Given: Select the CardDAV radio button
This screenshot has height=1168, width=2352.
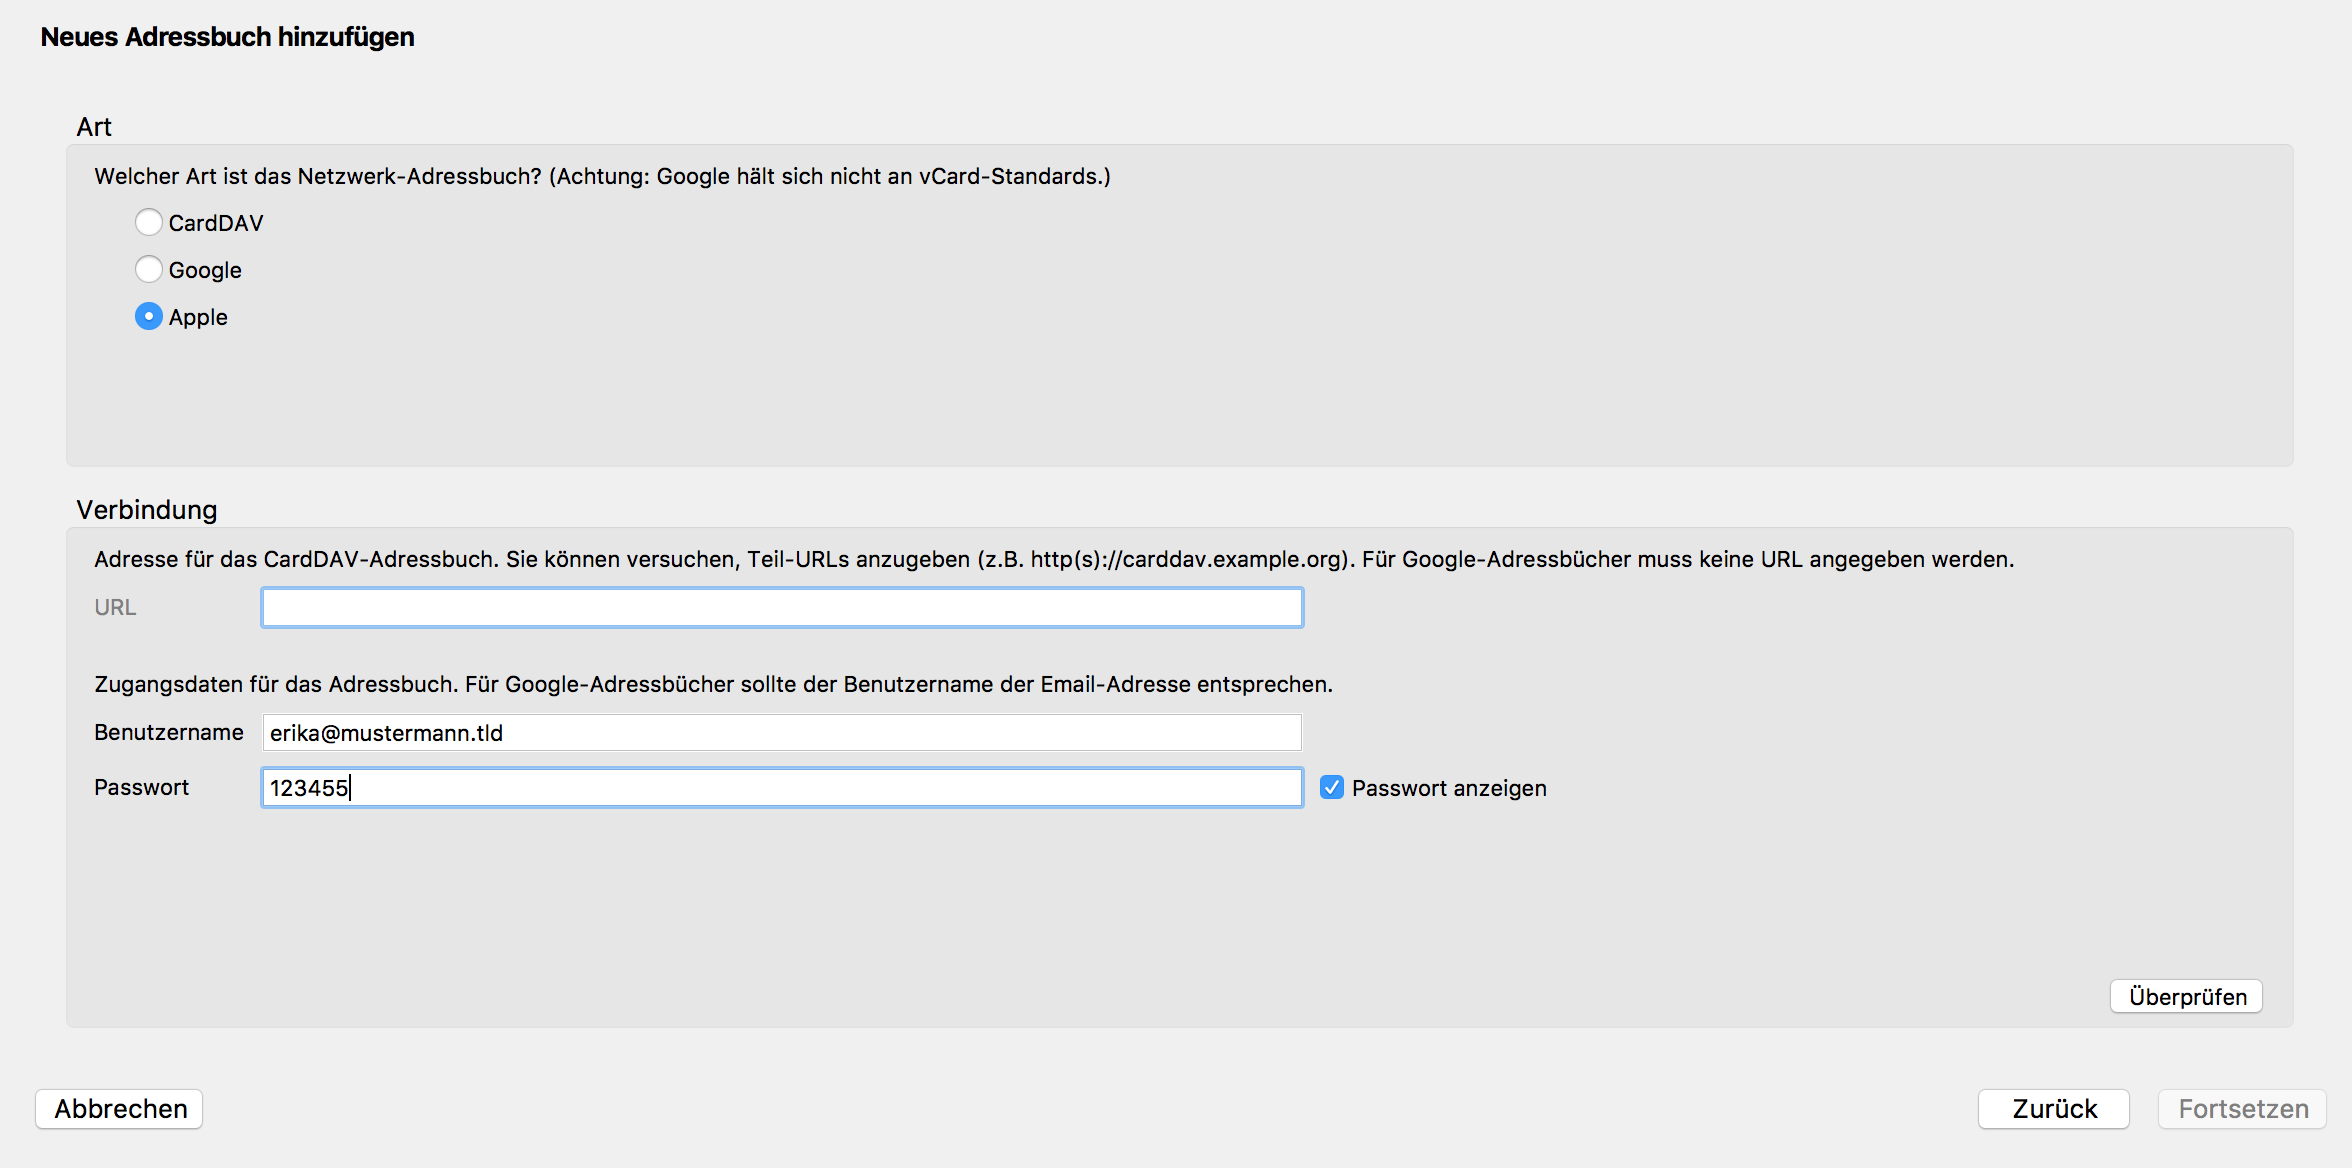Looking at the screenshot, I should coord(149,222).
